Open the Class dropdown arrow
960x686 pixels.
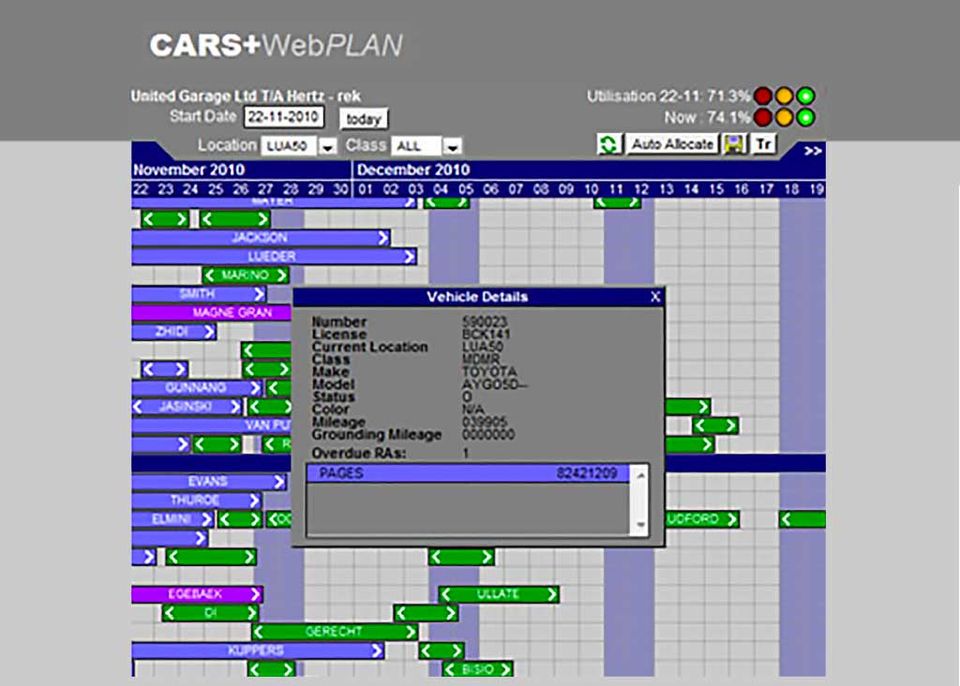click(452, 146)
